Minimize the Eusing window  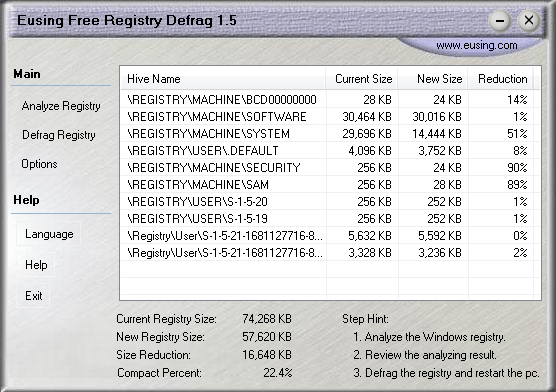point(500,21)
